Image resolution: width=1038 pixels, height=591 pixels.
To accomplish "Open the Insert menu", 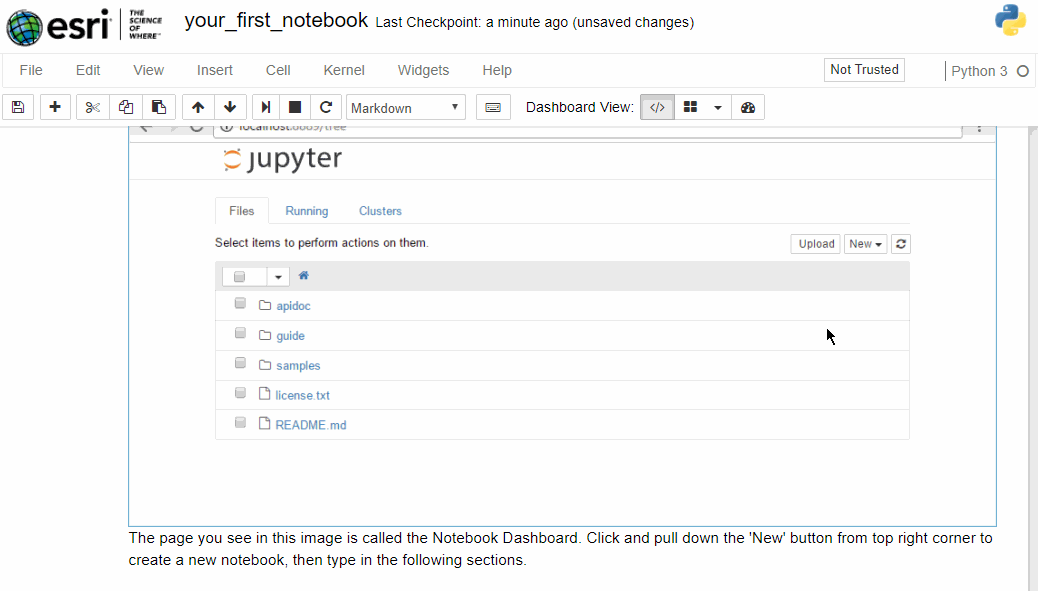I will coord(214,70).
